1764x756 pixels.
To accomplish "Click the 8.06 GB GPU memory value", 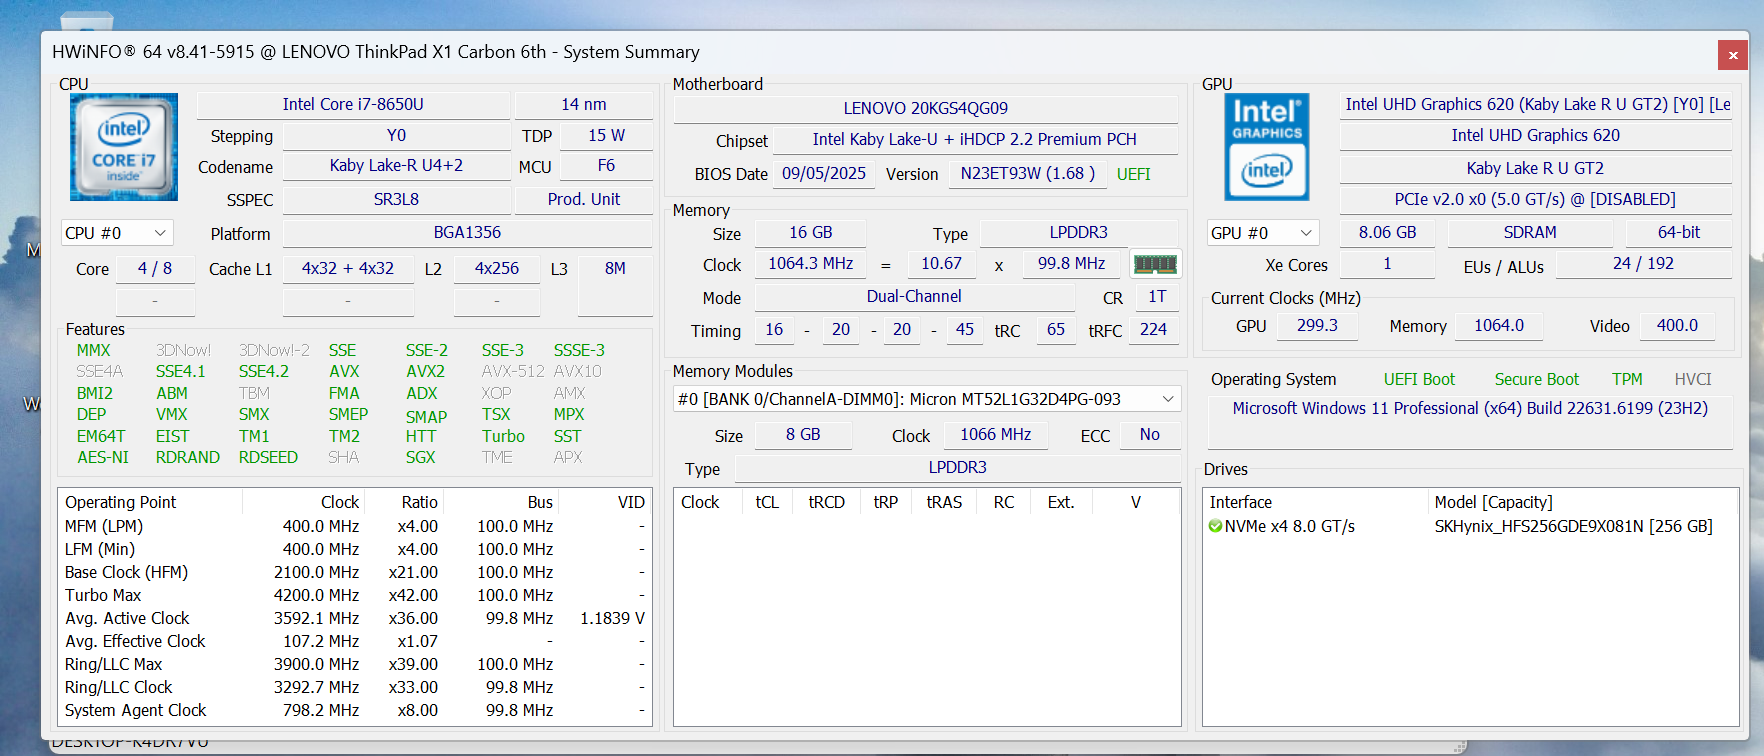I will [1388, 232].
